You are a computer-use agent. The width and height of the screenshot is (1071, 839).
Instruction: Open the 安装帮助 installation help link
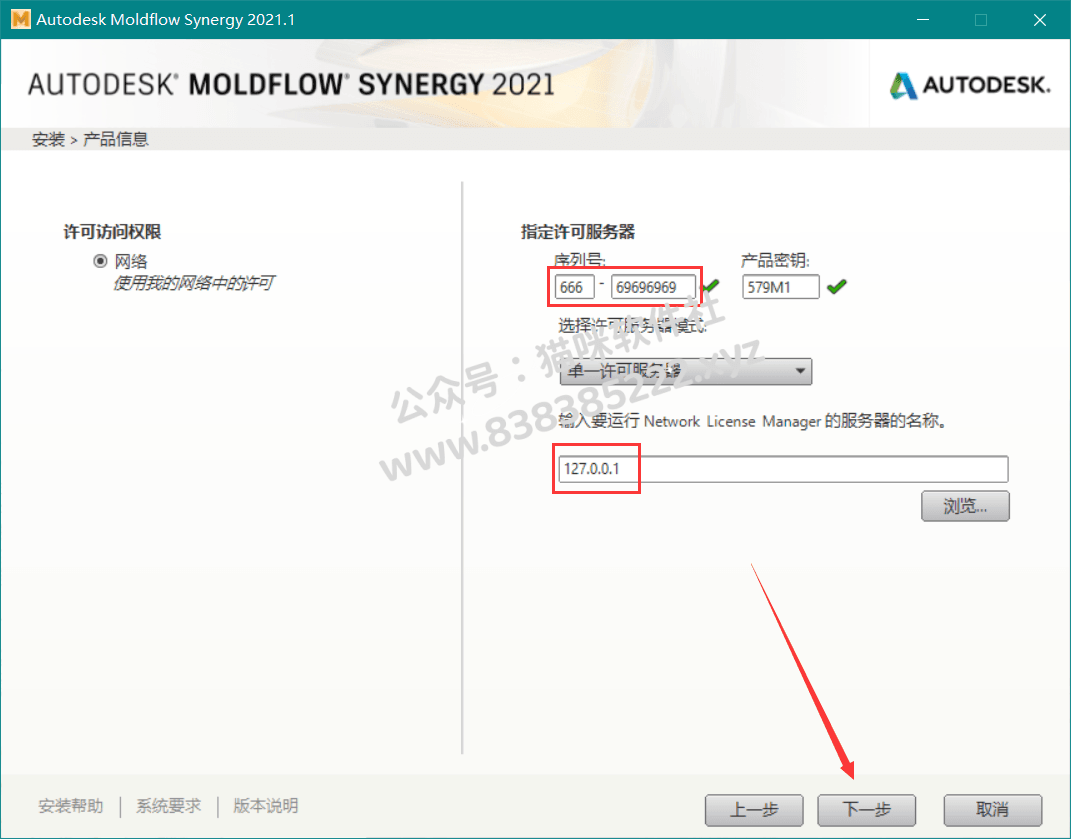pyautogui.click(x=71, y=806)
